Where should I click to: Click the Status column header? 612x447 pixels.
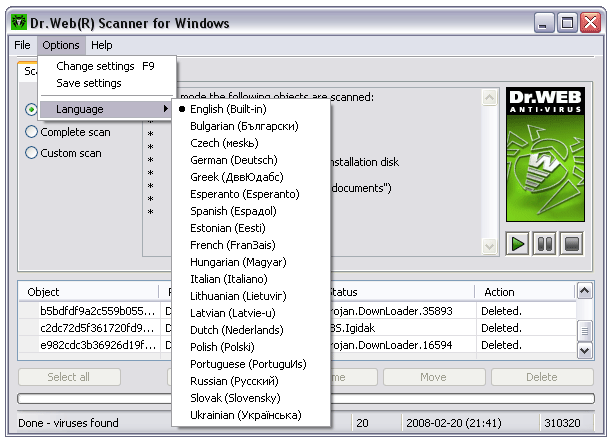tap(402, 292)
